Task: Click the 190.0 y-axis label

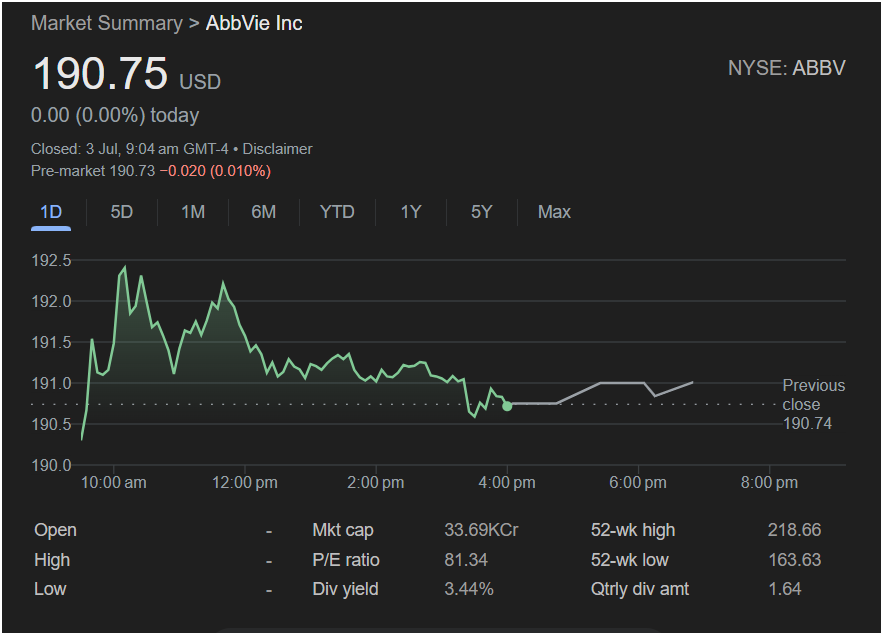Action: point(51,466)
